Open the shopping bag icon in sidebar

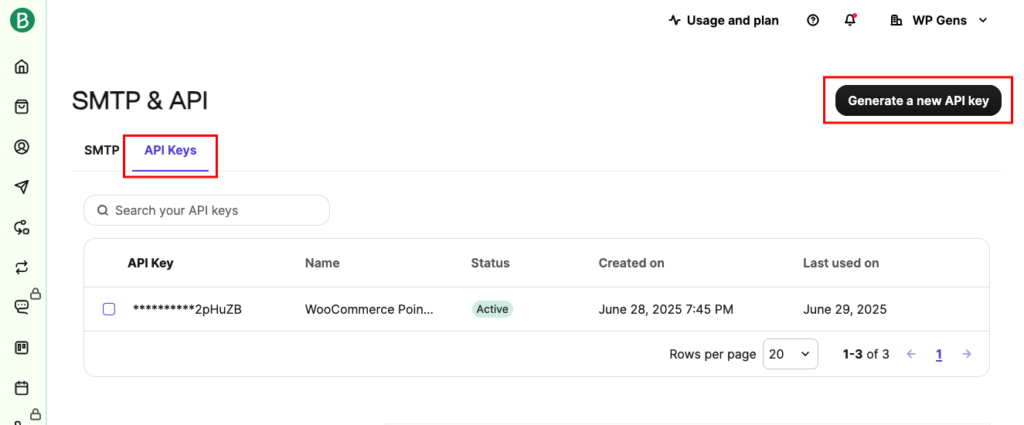tap(22, 107)
